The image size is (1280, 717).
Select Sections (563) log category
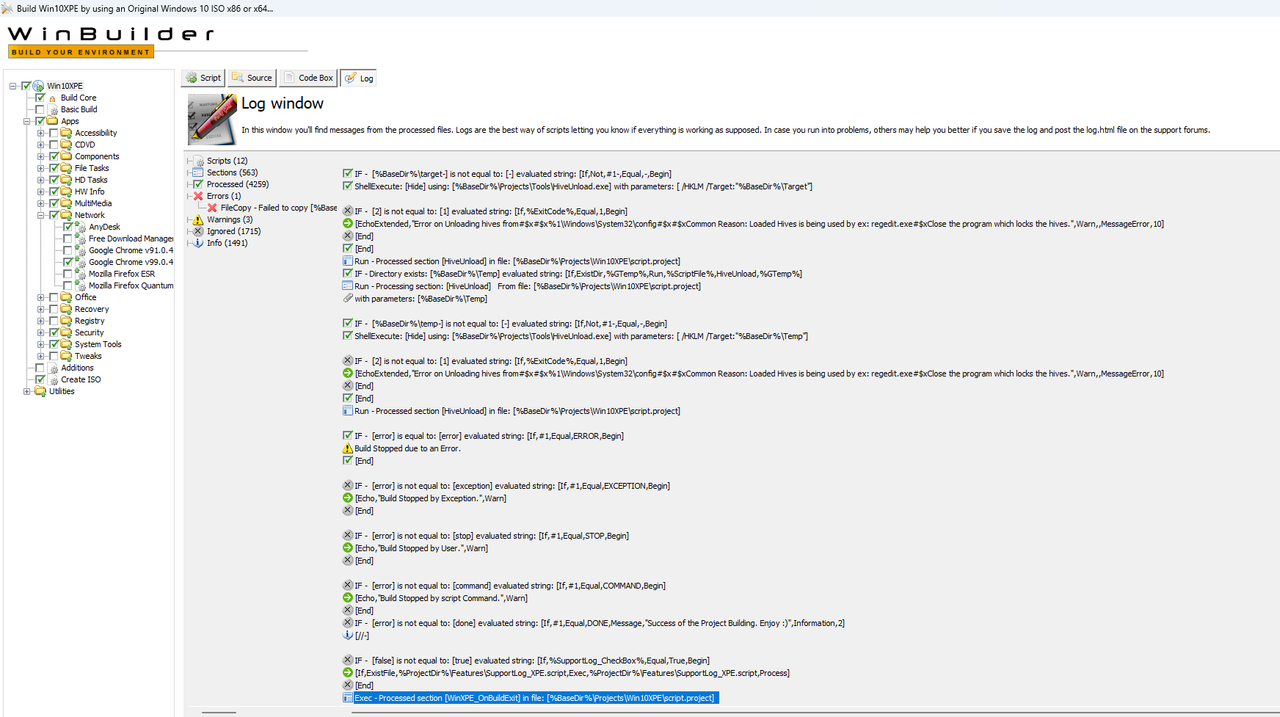232,173
